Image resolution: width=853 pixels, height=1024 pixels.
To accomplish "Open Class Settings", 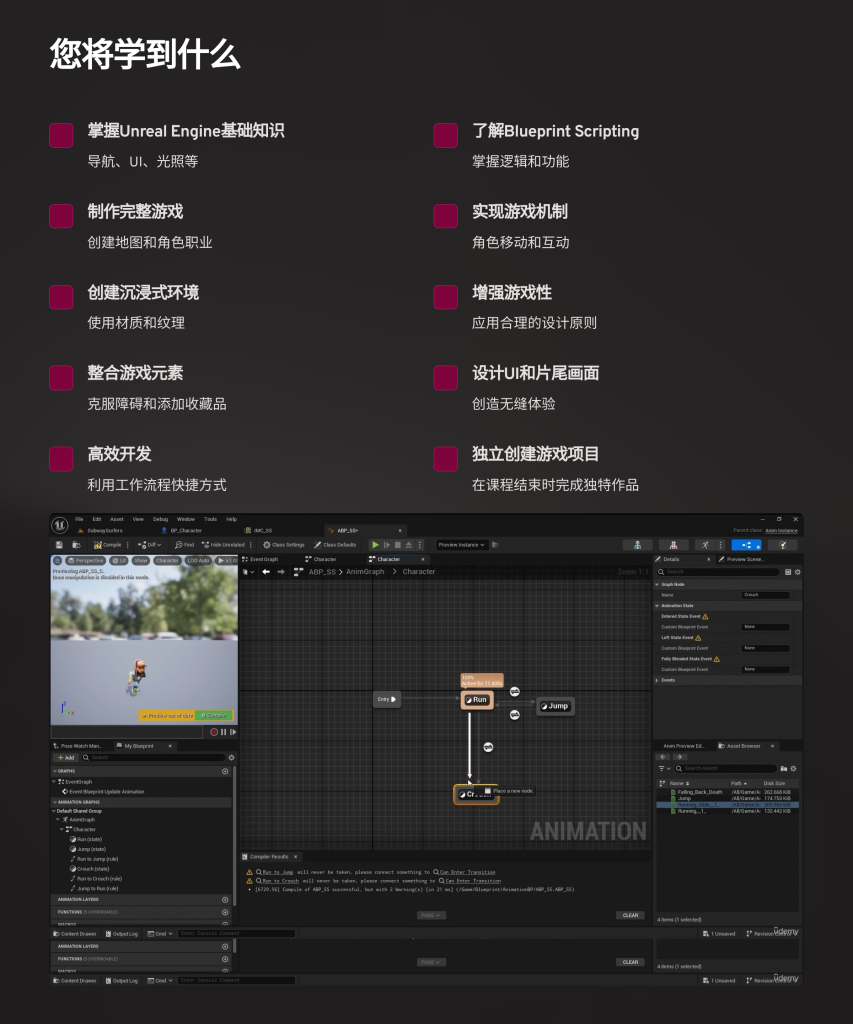I will pyautogui.click(x=283, y=545).
